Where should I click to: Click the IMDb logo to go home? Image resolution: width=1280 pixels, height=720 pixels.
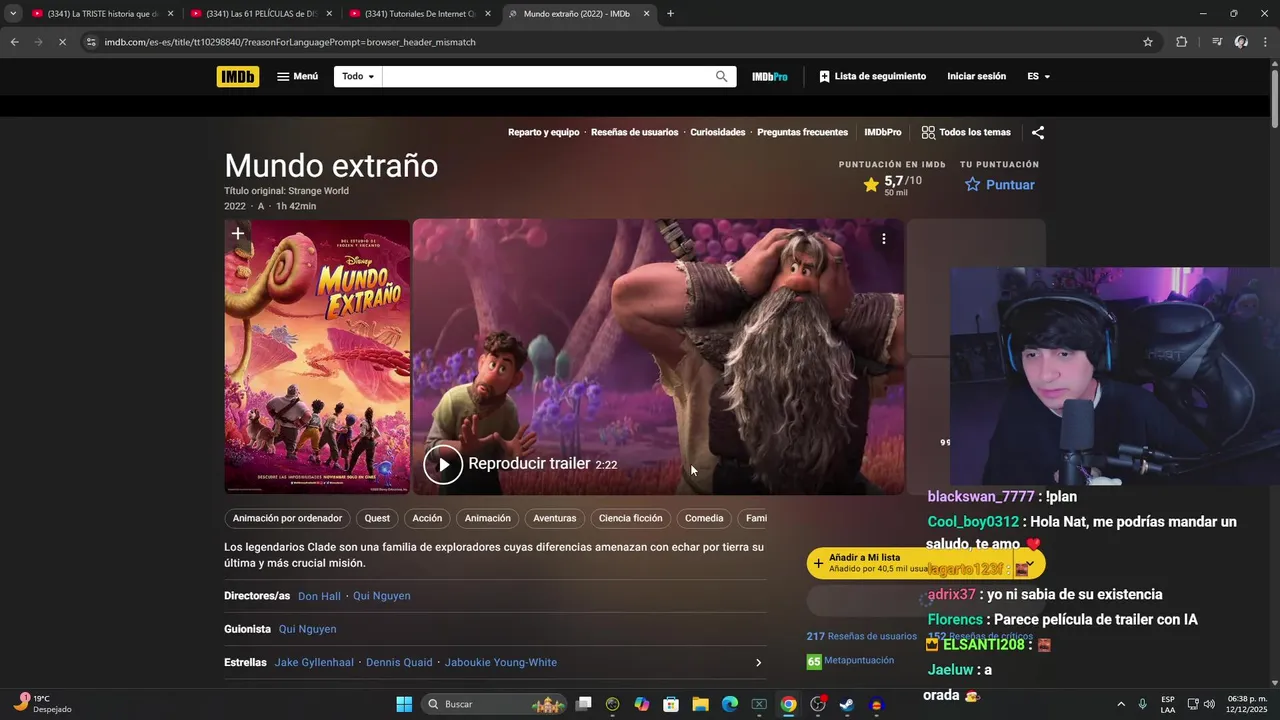237,76
